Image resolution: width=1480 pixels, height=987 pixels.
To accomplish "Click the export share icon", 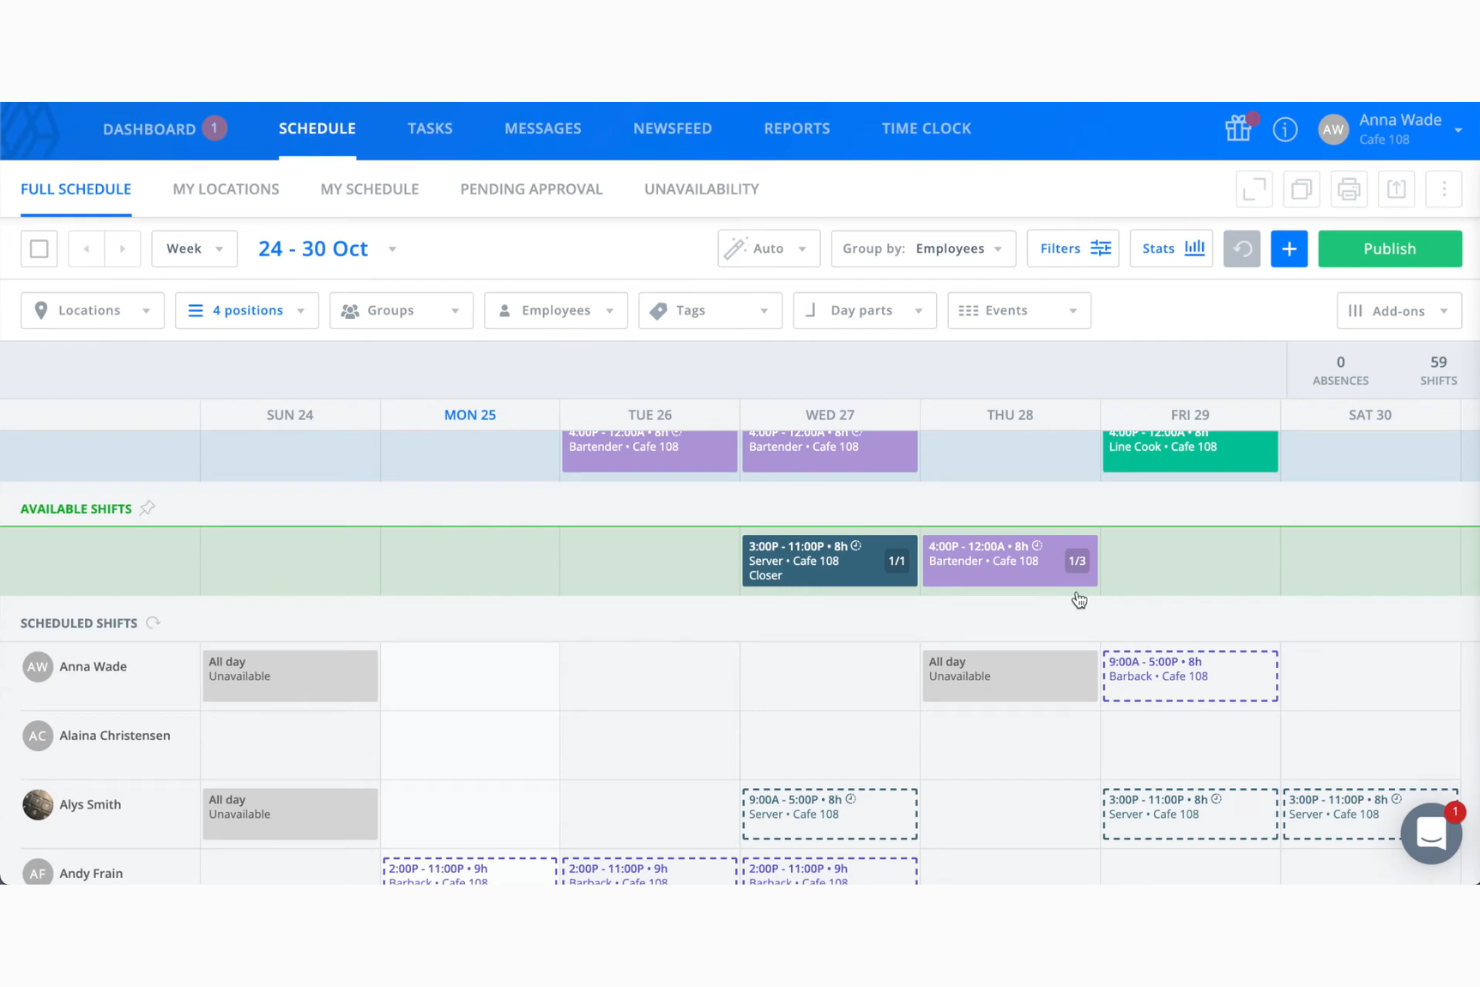I will 1397,189.
